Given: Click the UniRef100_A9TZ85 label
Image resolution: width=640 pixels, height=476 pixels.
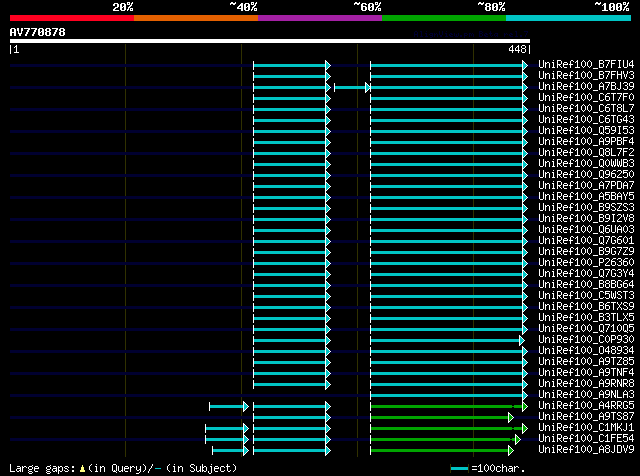Looking at the screenshot, I should [x=586, y=362].
